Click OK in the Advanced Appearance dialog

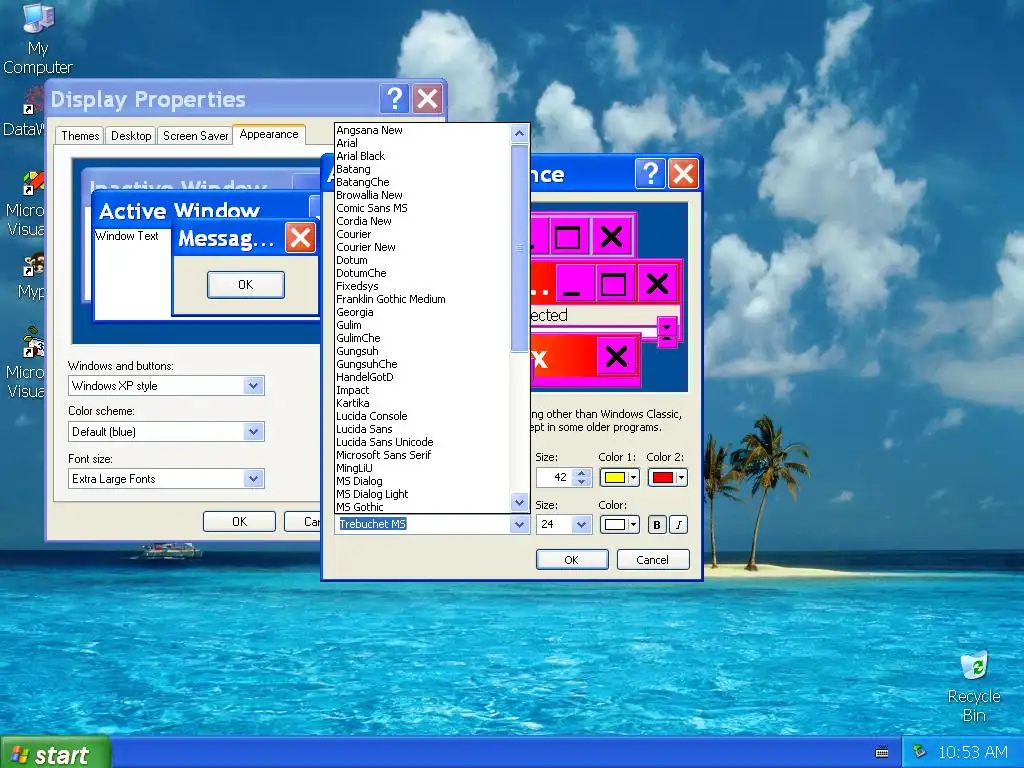[x=571, y=560]
